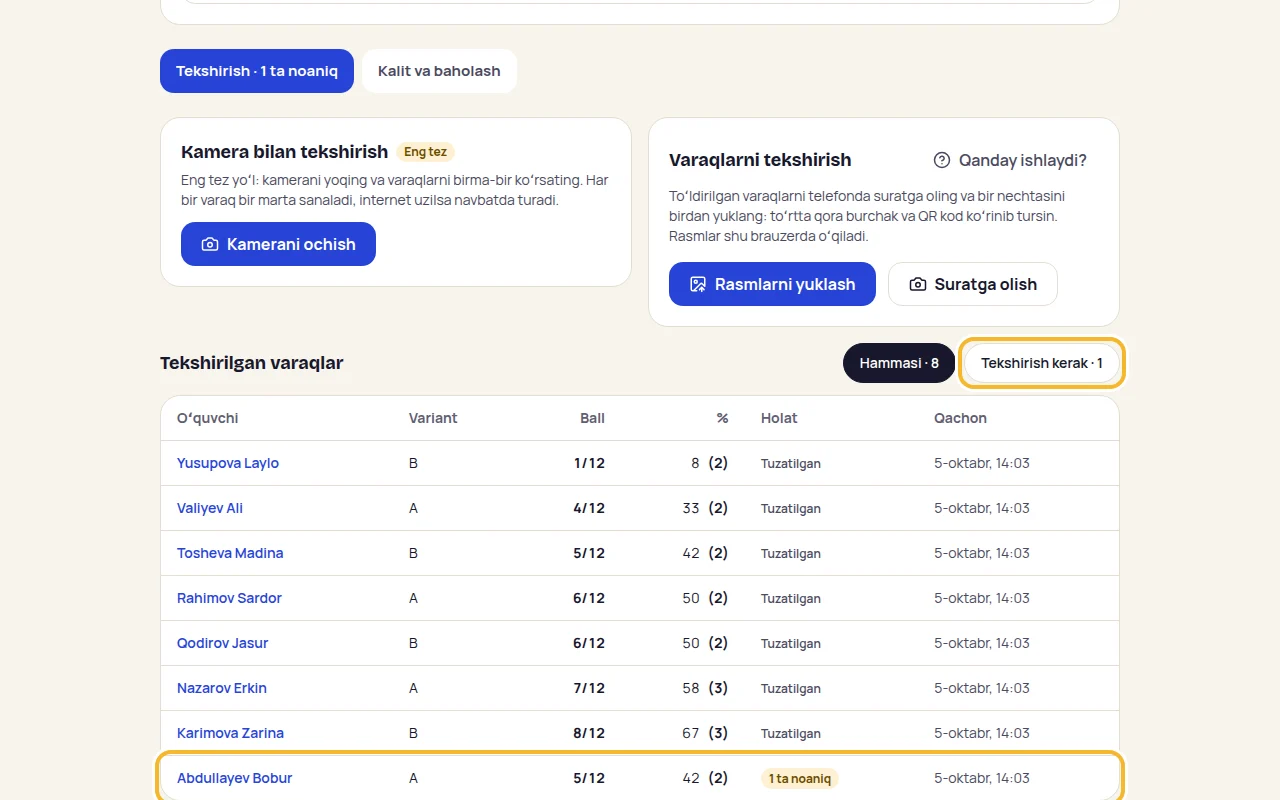Open the Kalit va baholash tab

point(439,71)
